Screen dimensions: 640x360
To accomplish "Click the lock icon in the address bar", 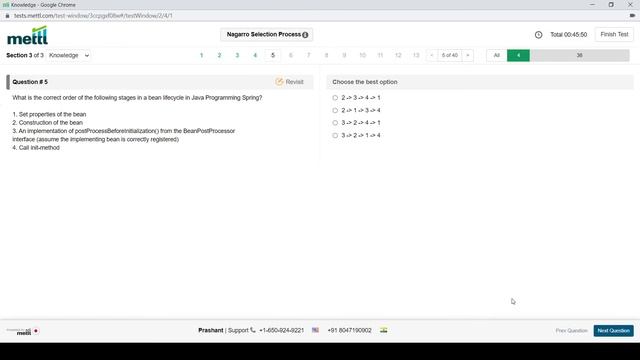I will (7, 16).
